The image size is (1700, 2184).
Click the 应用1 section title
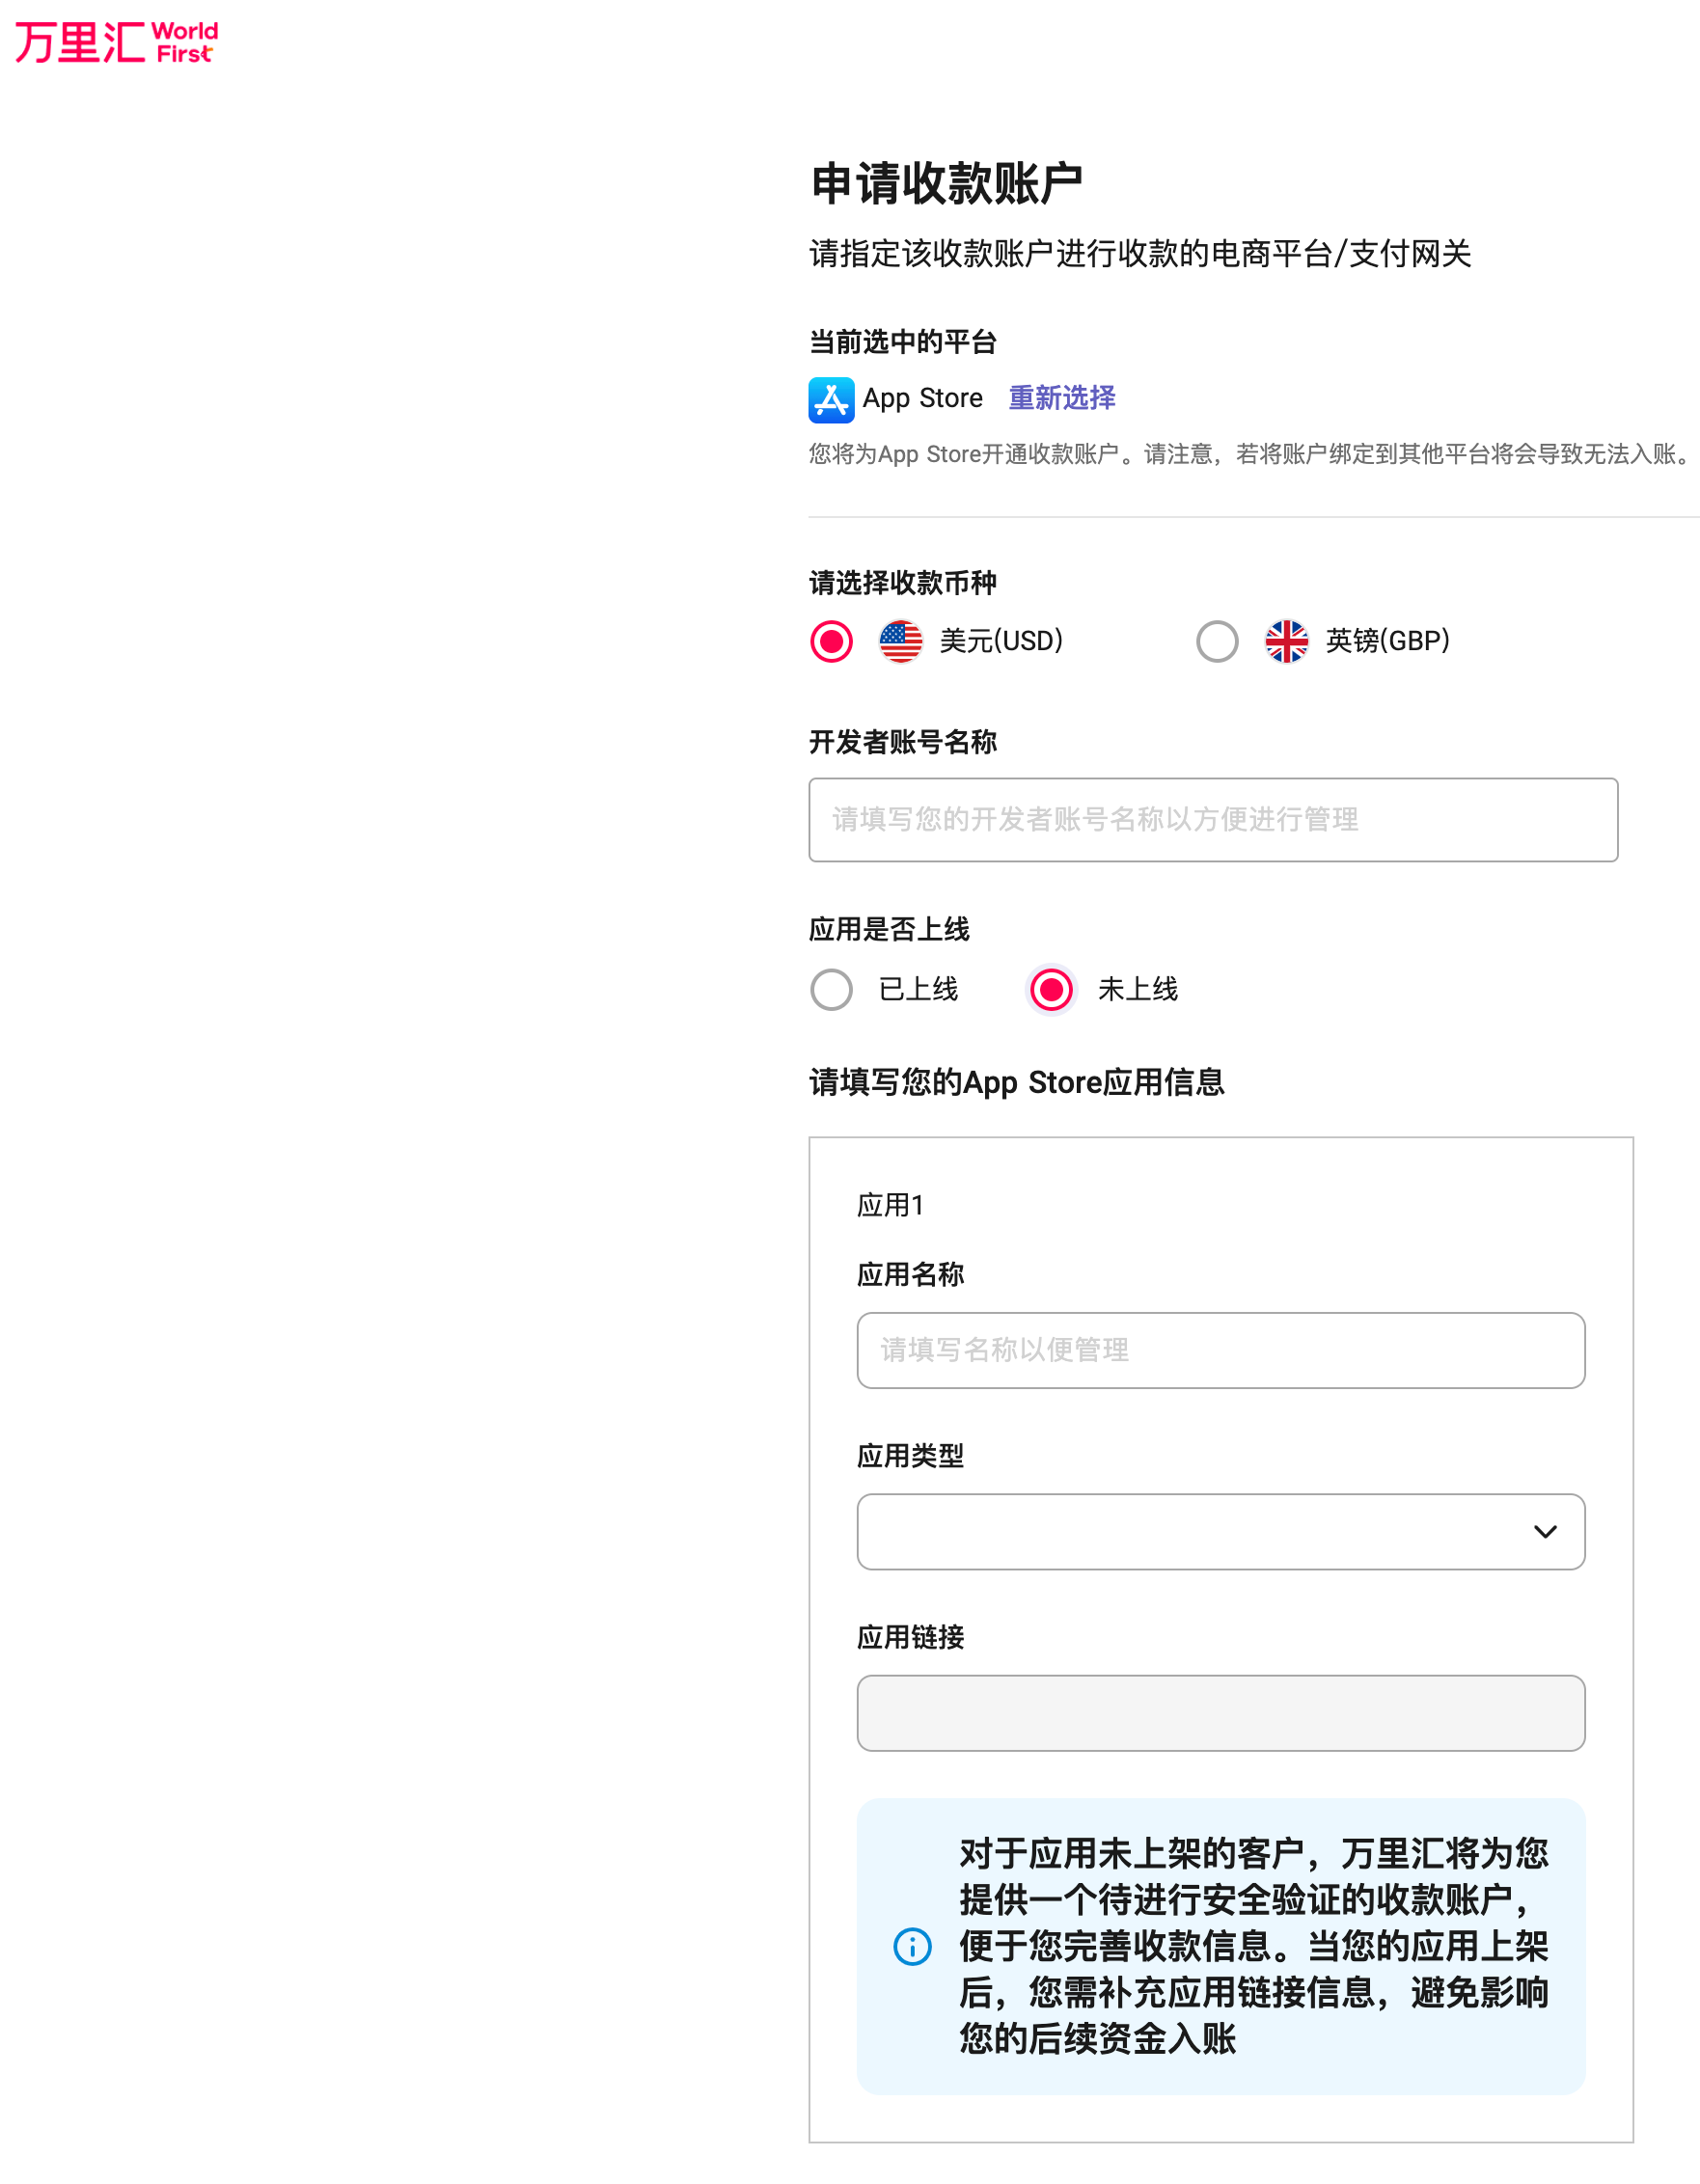click(891, 1204)
